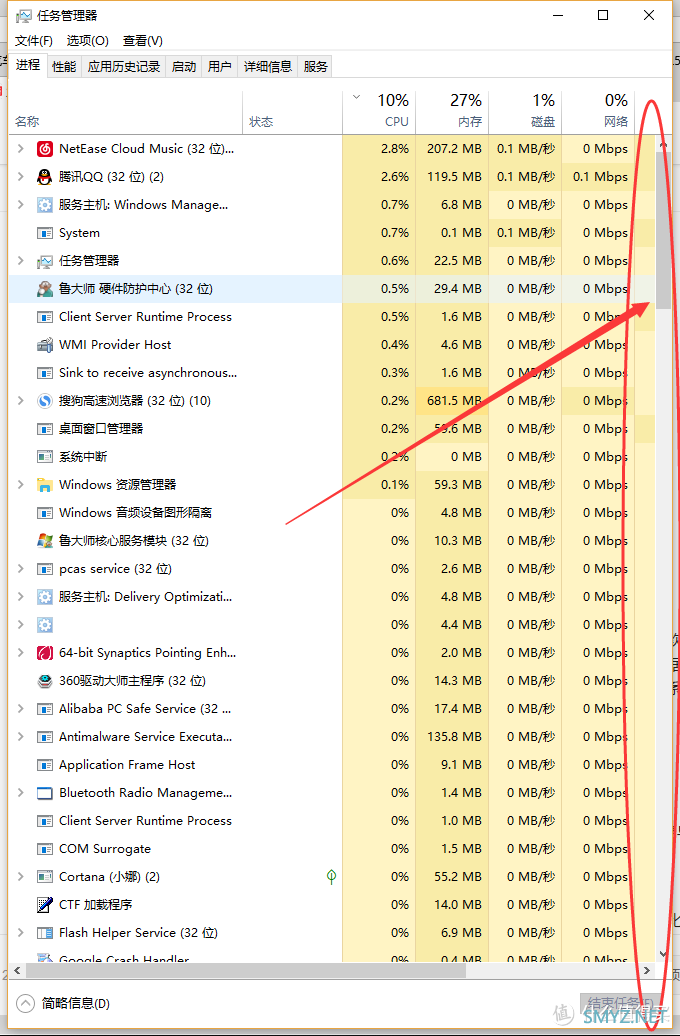Click the horizontal scrollbar left arrow
This screenshot has height=1036, width=680.
[17, 971]
